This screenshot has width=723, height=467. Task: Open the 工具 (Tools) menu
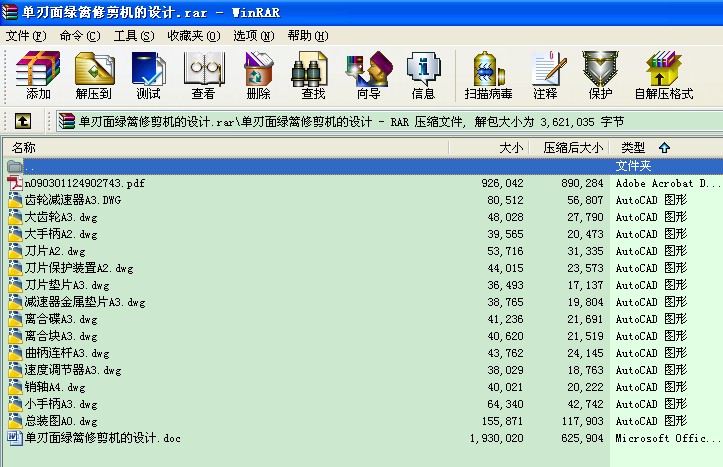pos(133,35)
